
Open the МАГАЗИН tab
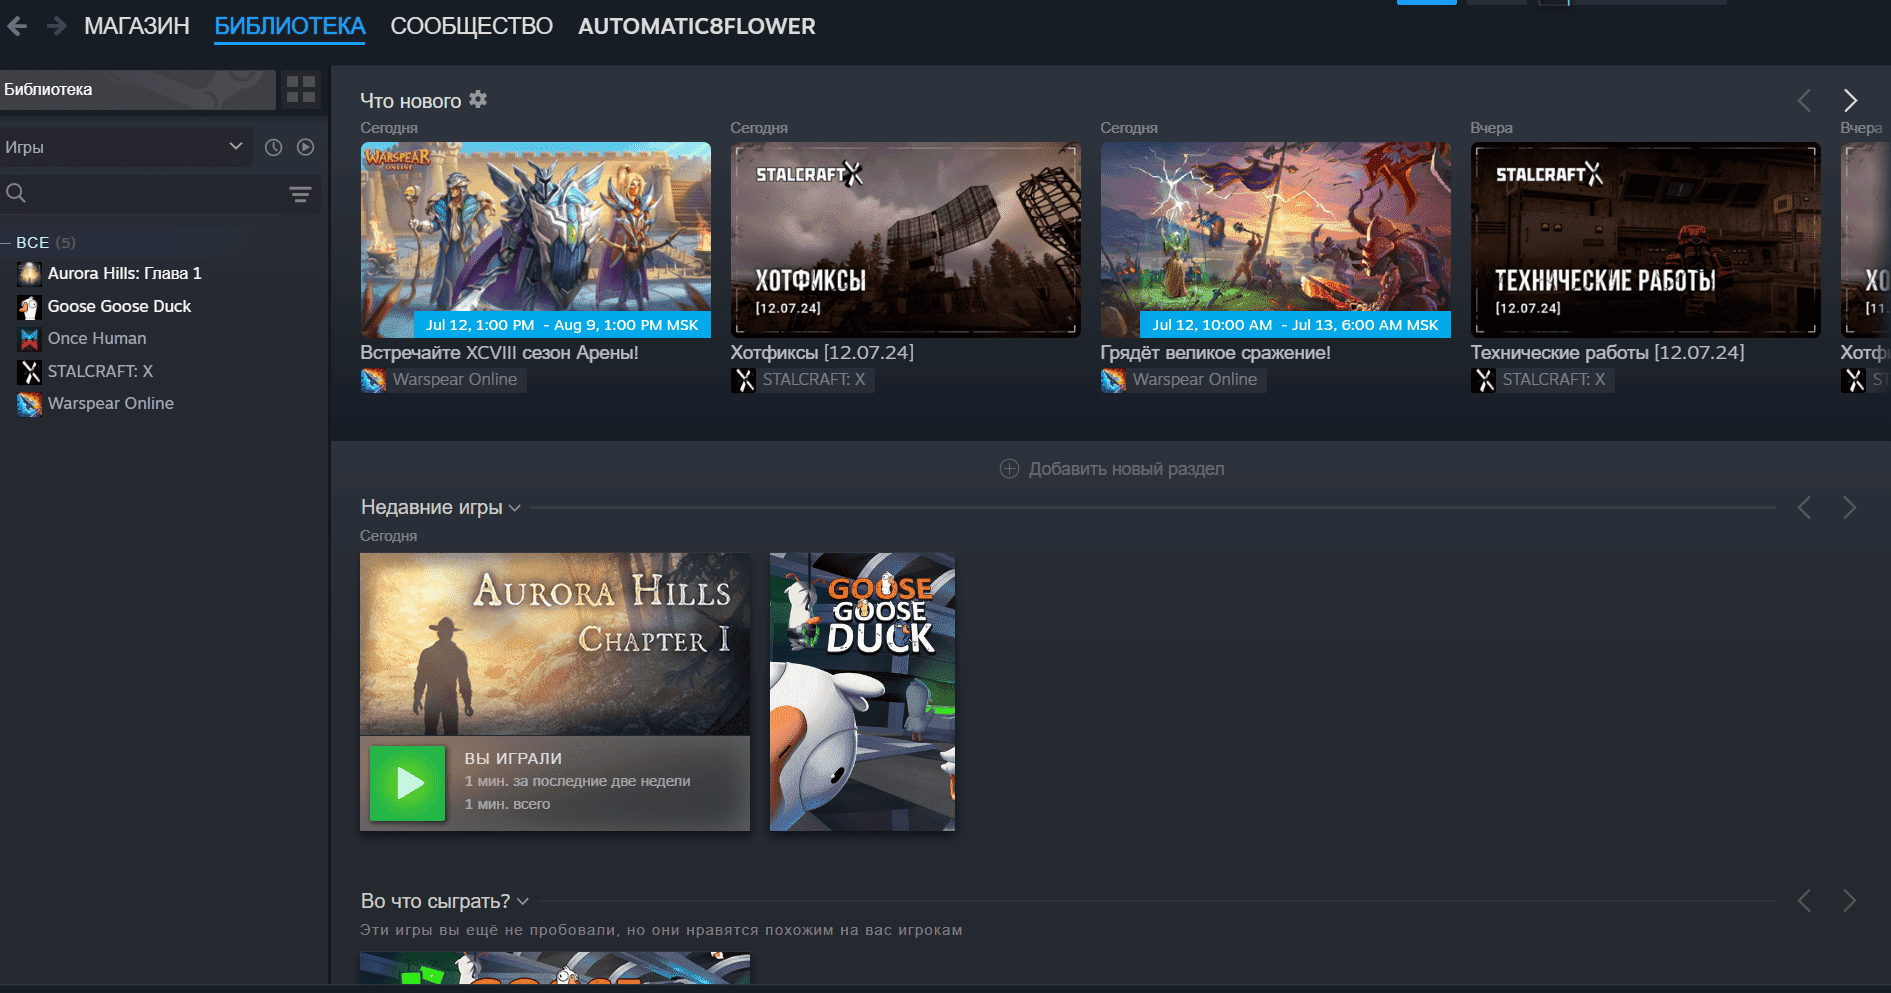tap(137, 26)
